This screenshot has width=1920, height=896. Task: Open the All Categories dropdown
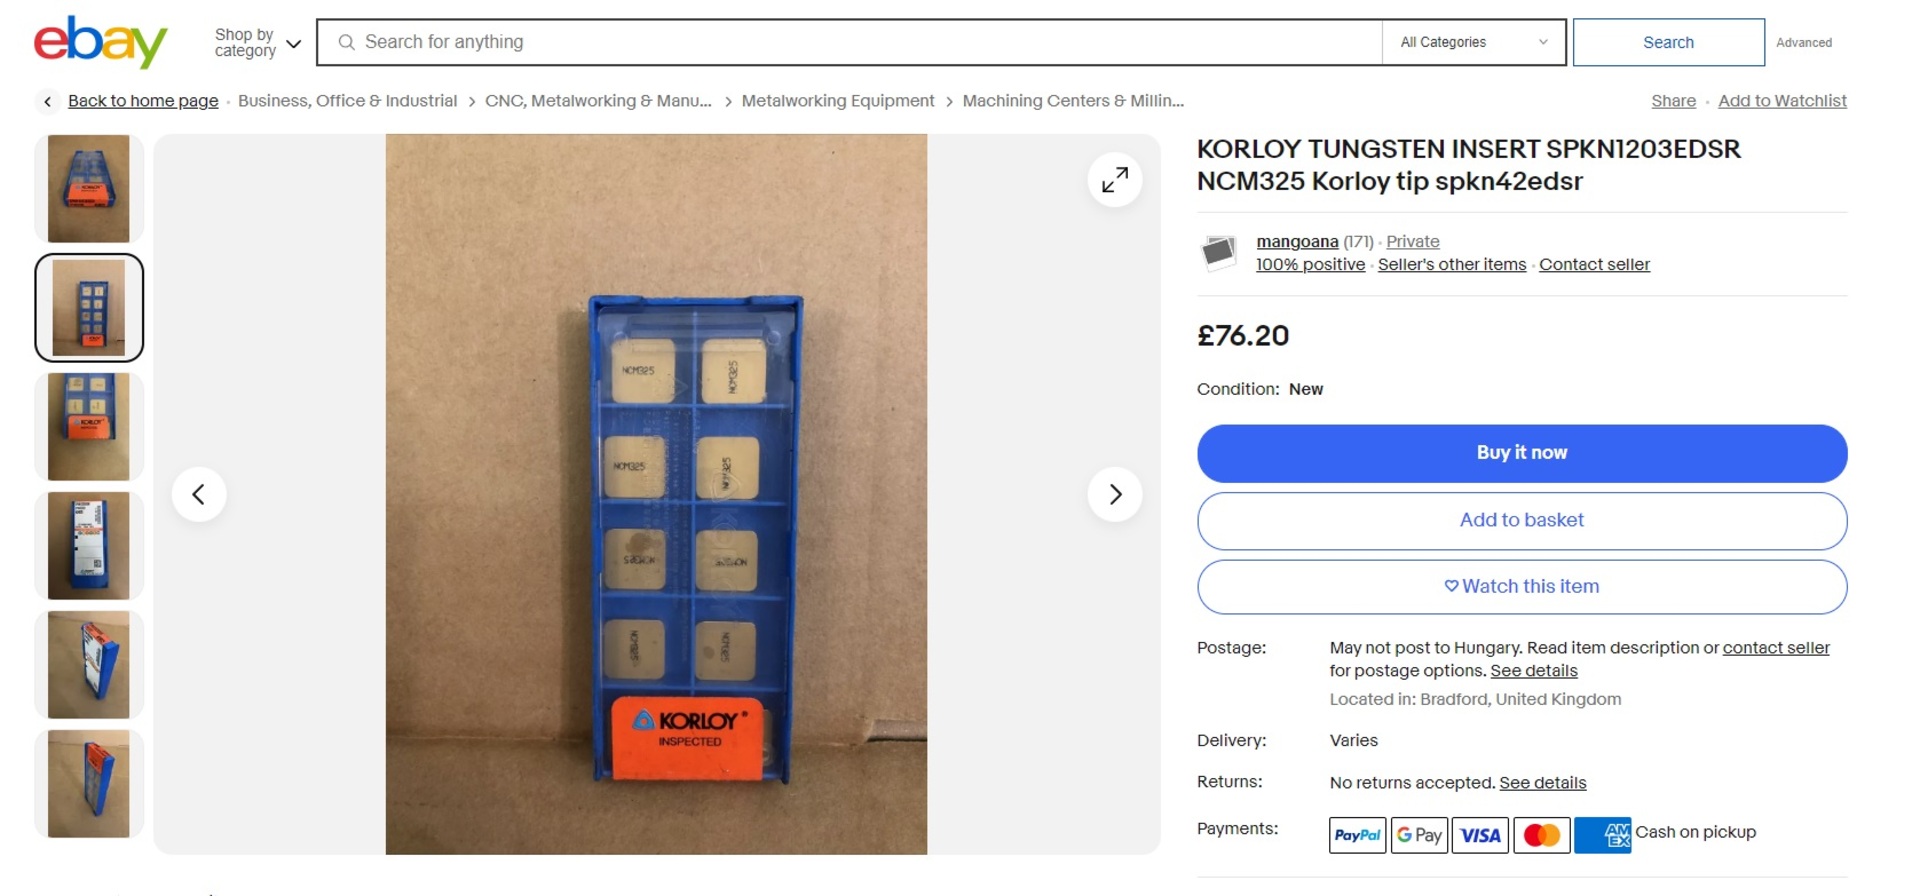pos(1474,42)
